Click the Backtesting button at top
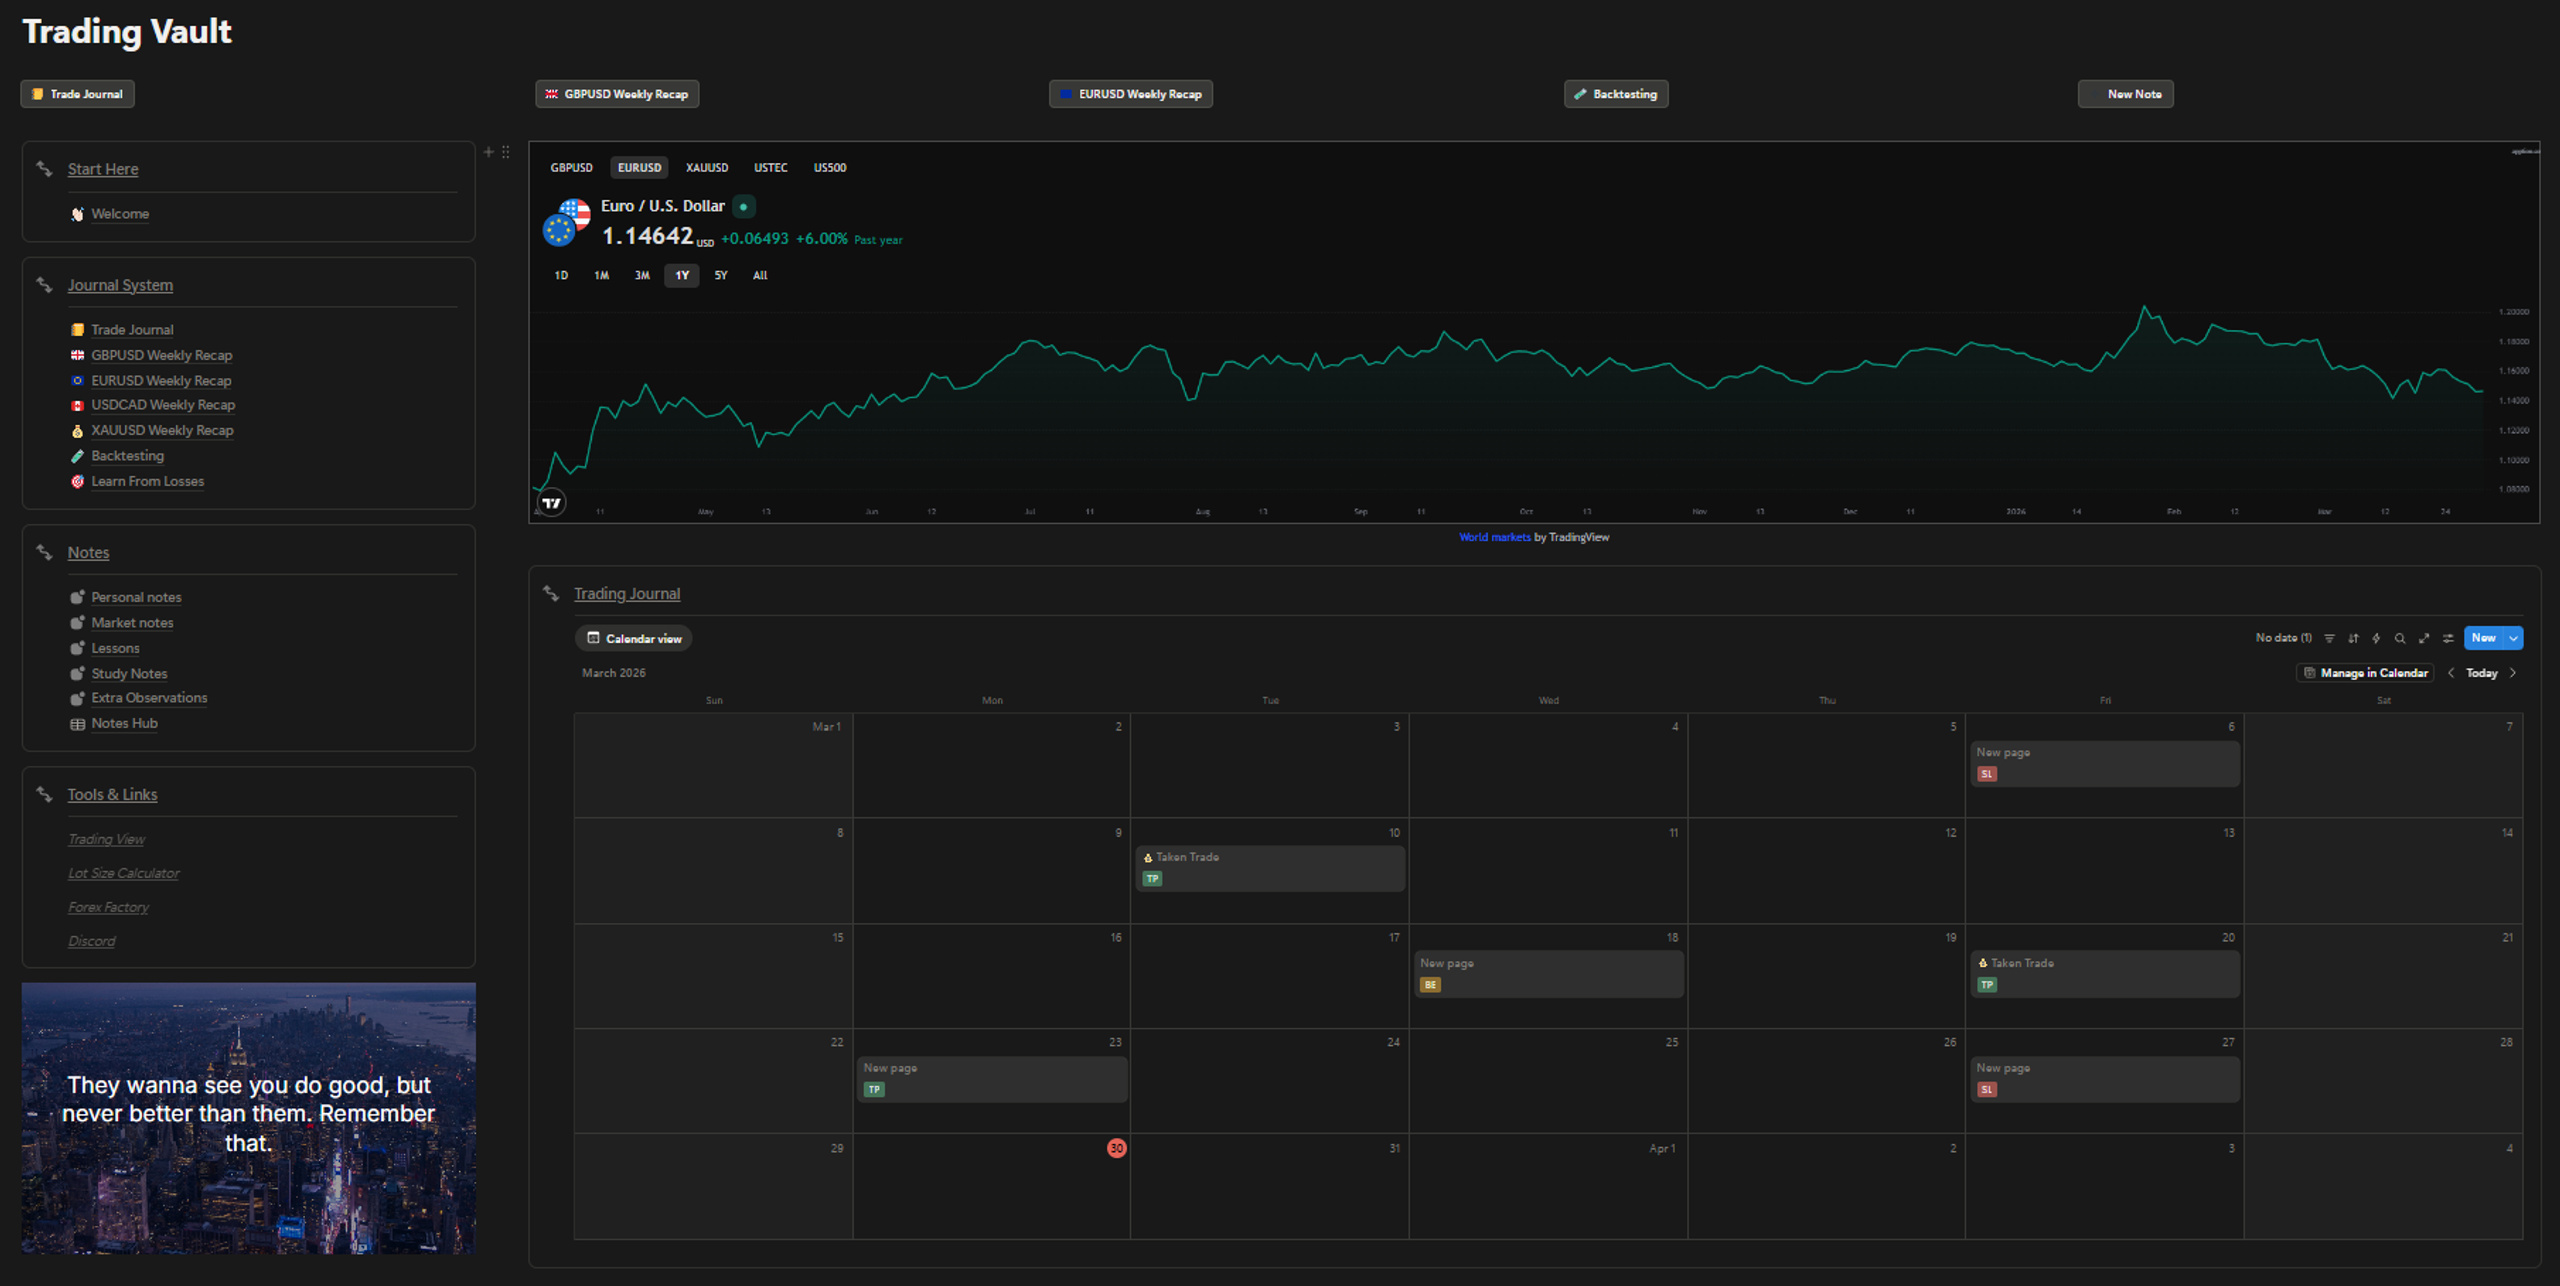Image resolution: width=2560 pixels, height=1286 pixels. pos(1616,94)
